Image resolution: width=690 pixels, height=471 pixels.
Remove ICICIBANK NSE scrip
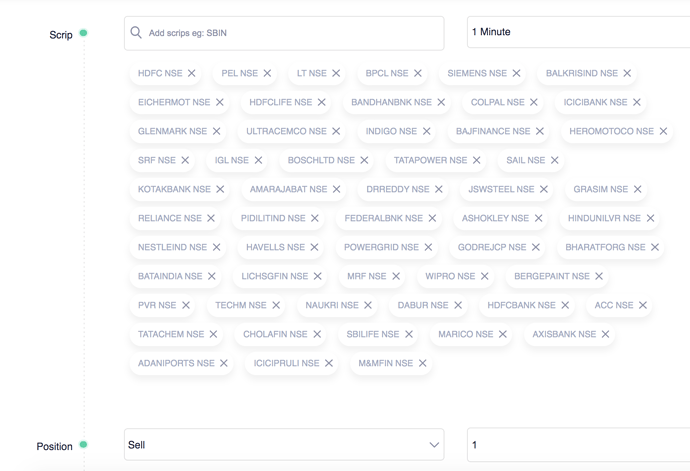tap(637, 102)
